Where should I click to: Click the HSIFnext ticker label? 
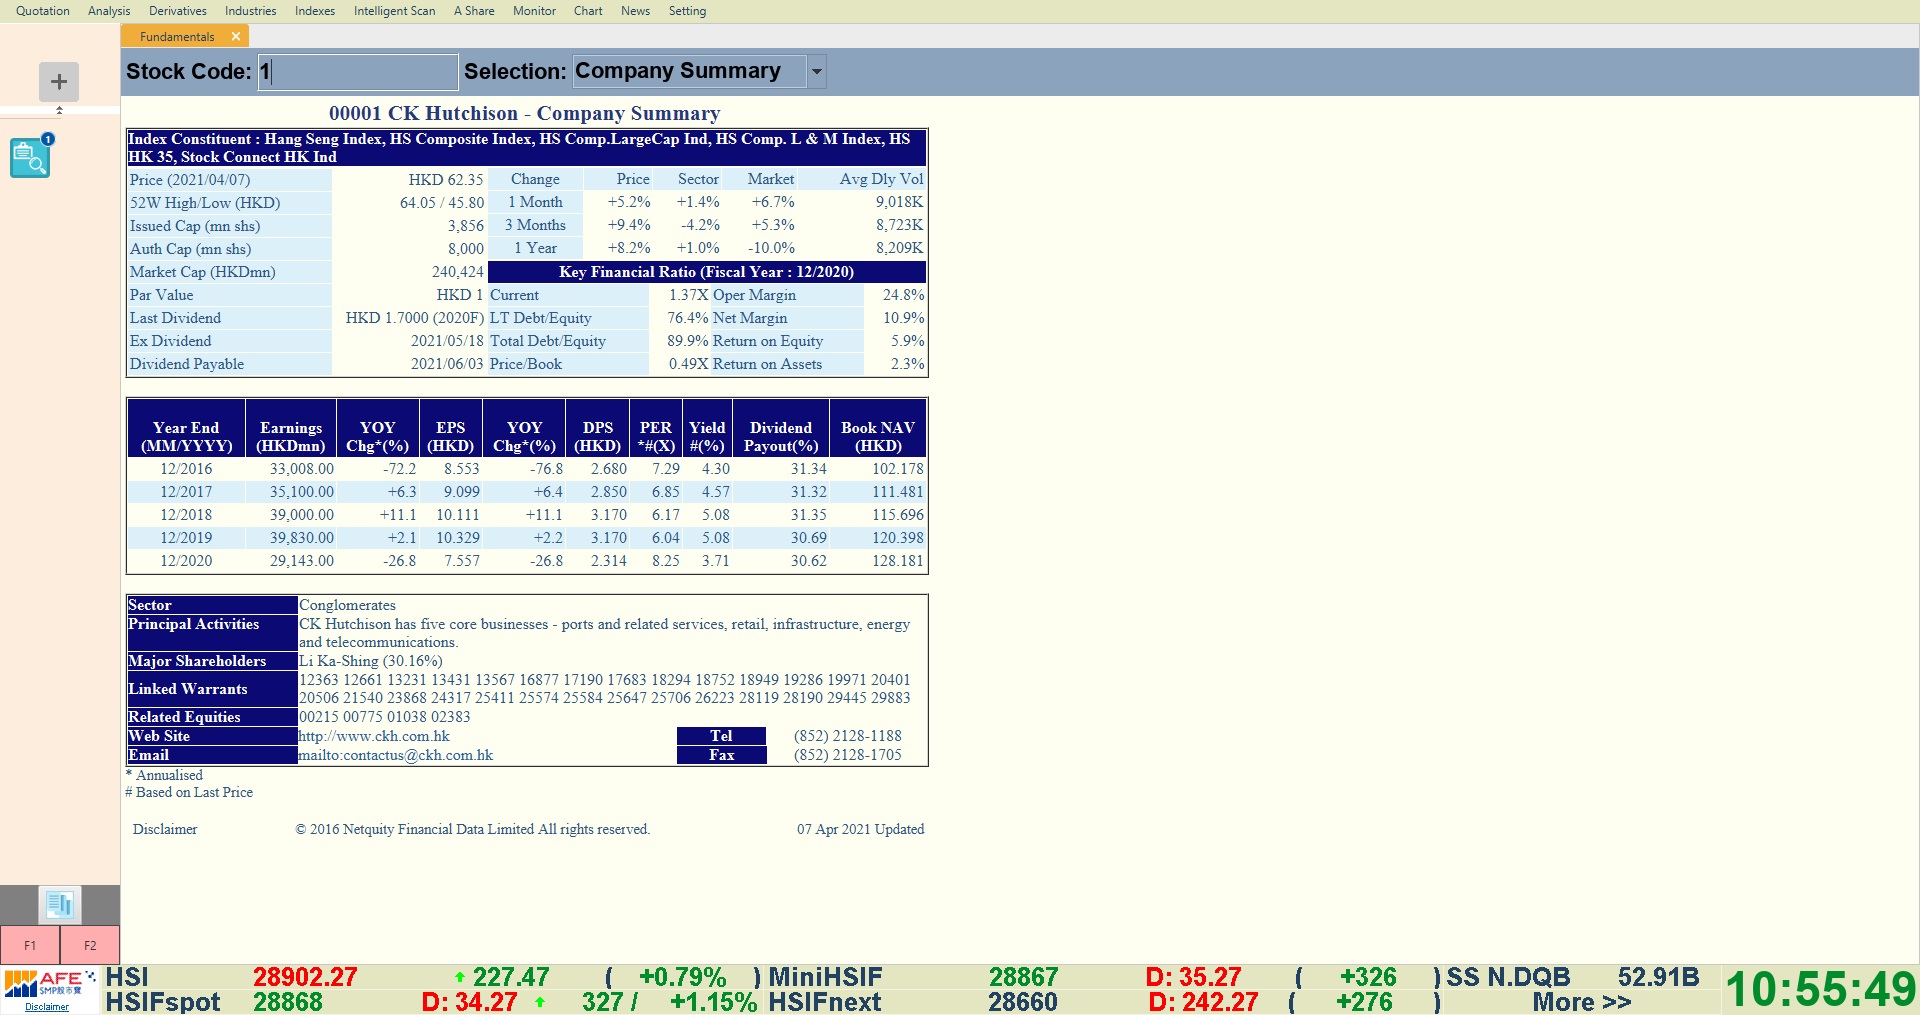point(825,1002)
